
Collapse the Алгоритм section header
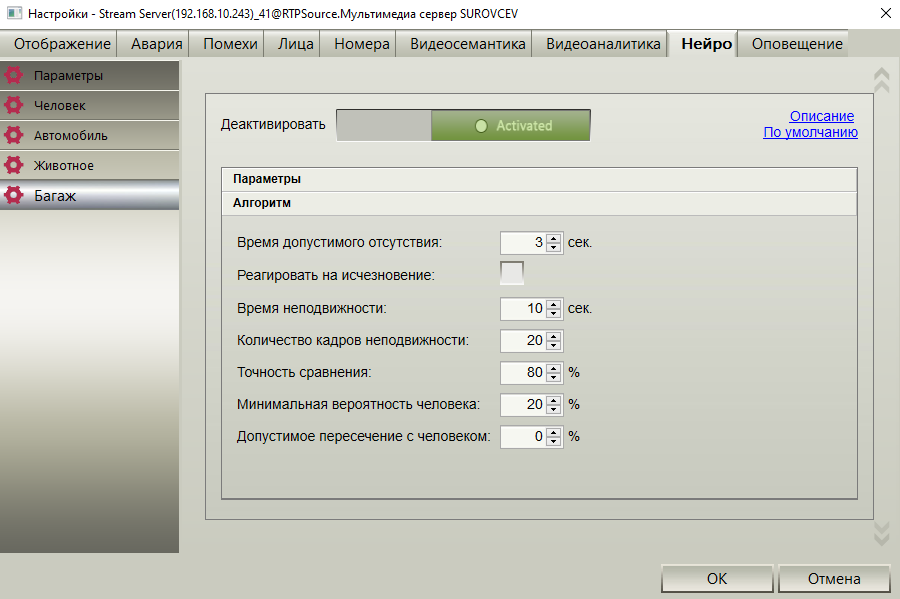(x=539, y=203)
